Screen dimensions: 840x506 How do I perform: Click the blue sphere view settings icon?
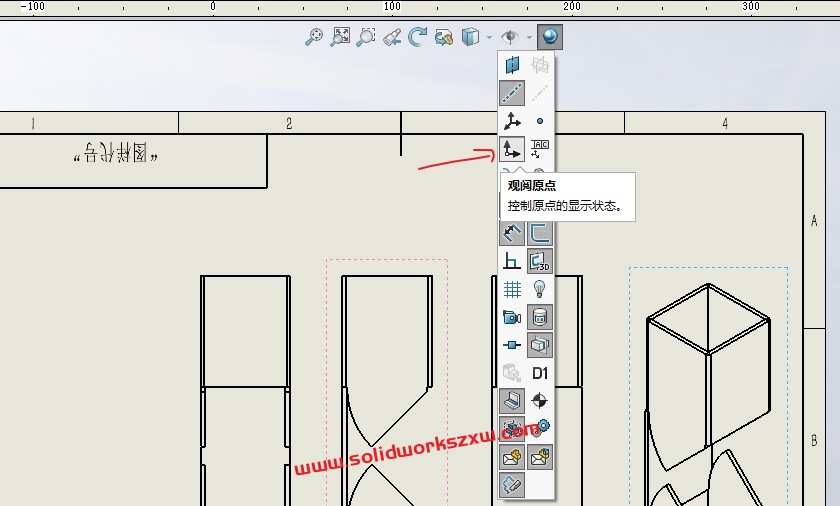(x=550, y=37)
